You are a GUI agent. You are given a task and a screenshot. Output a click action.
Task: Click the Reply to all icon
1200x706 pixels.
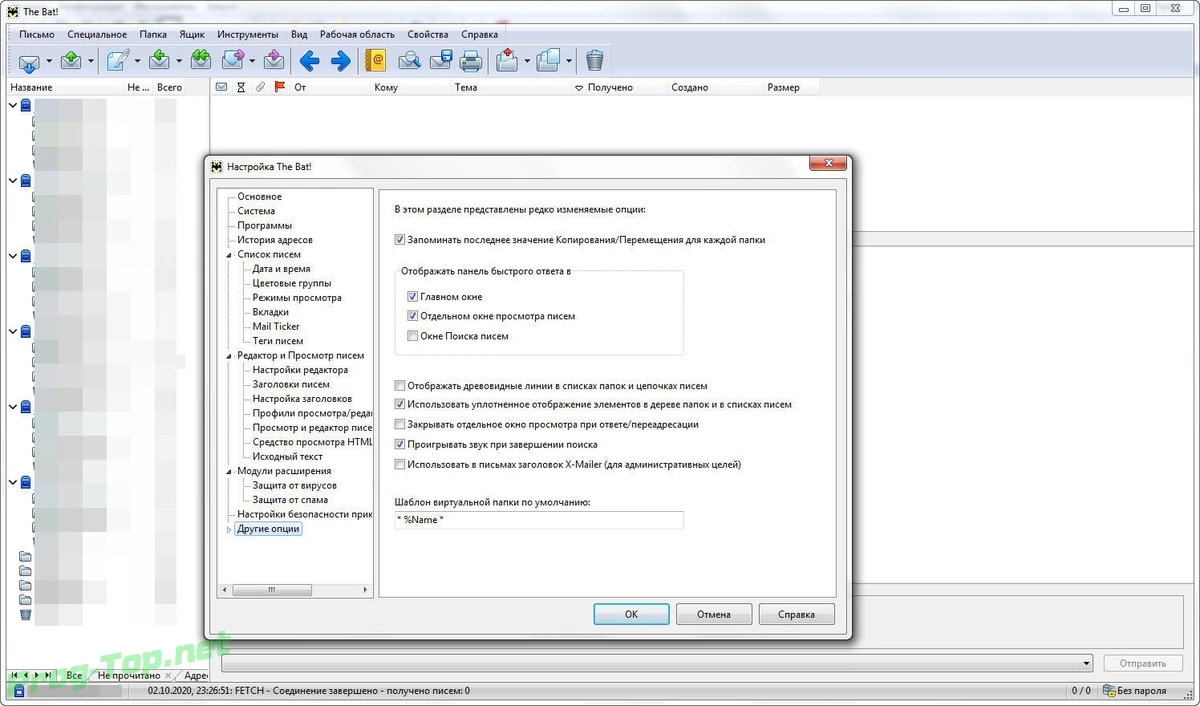coord(201,61)
